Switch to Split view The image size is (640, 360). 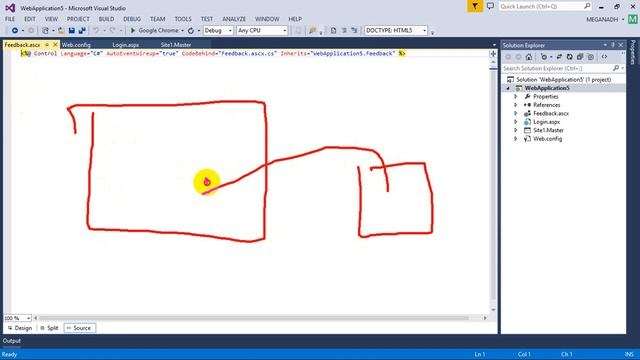tap(49, 328)
